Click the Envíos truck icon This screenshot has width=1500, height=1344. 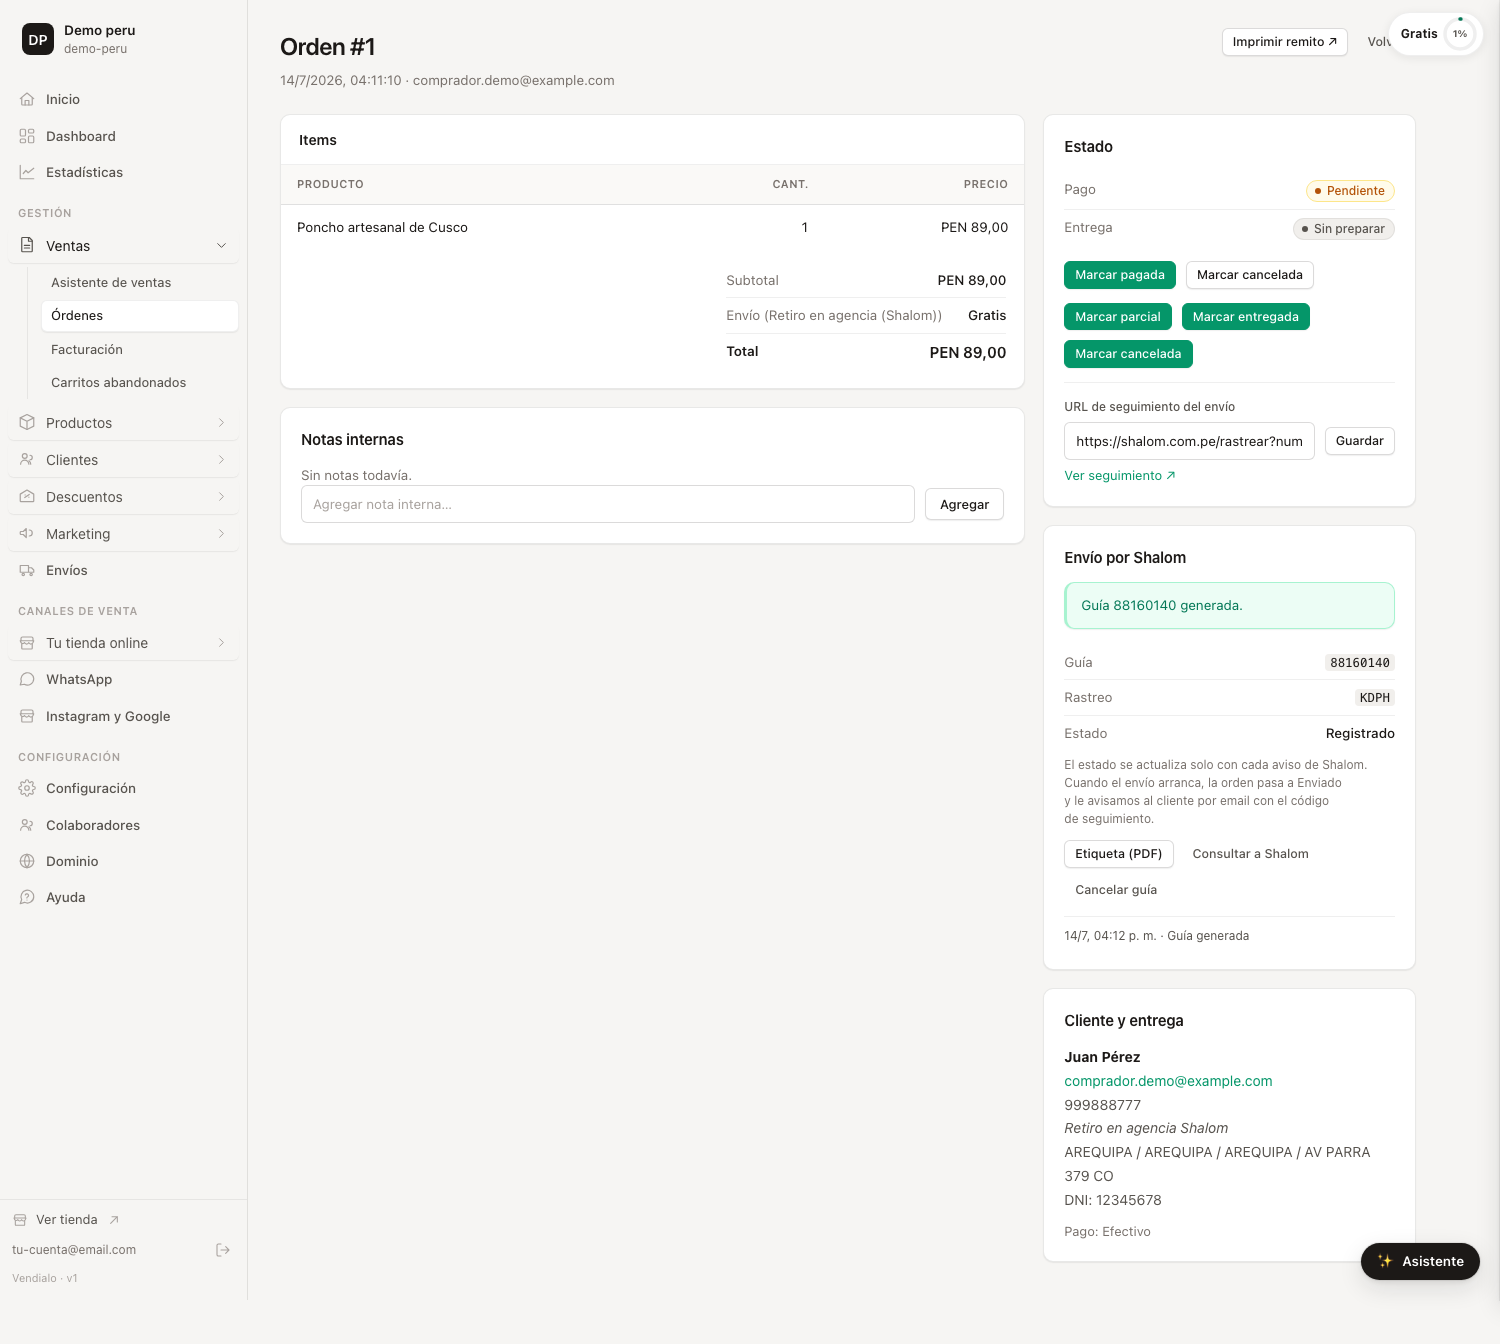[x=27, y=570]
